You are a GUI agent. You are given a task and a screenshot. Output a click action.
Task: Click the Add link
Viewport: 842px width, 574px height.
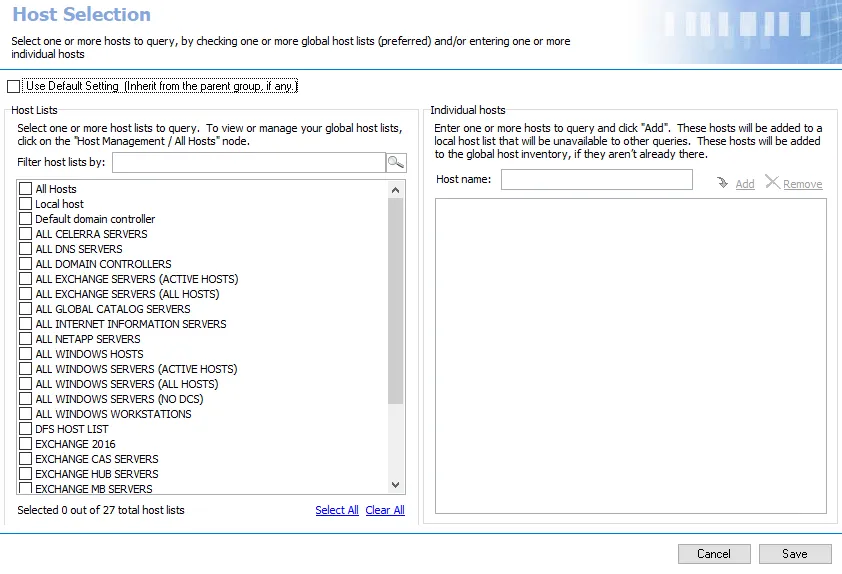[x=745, y=184]
